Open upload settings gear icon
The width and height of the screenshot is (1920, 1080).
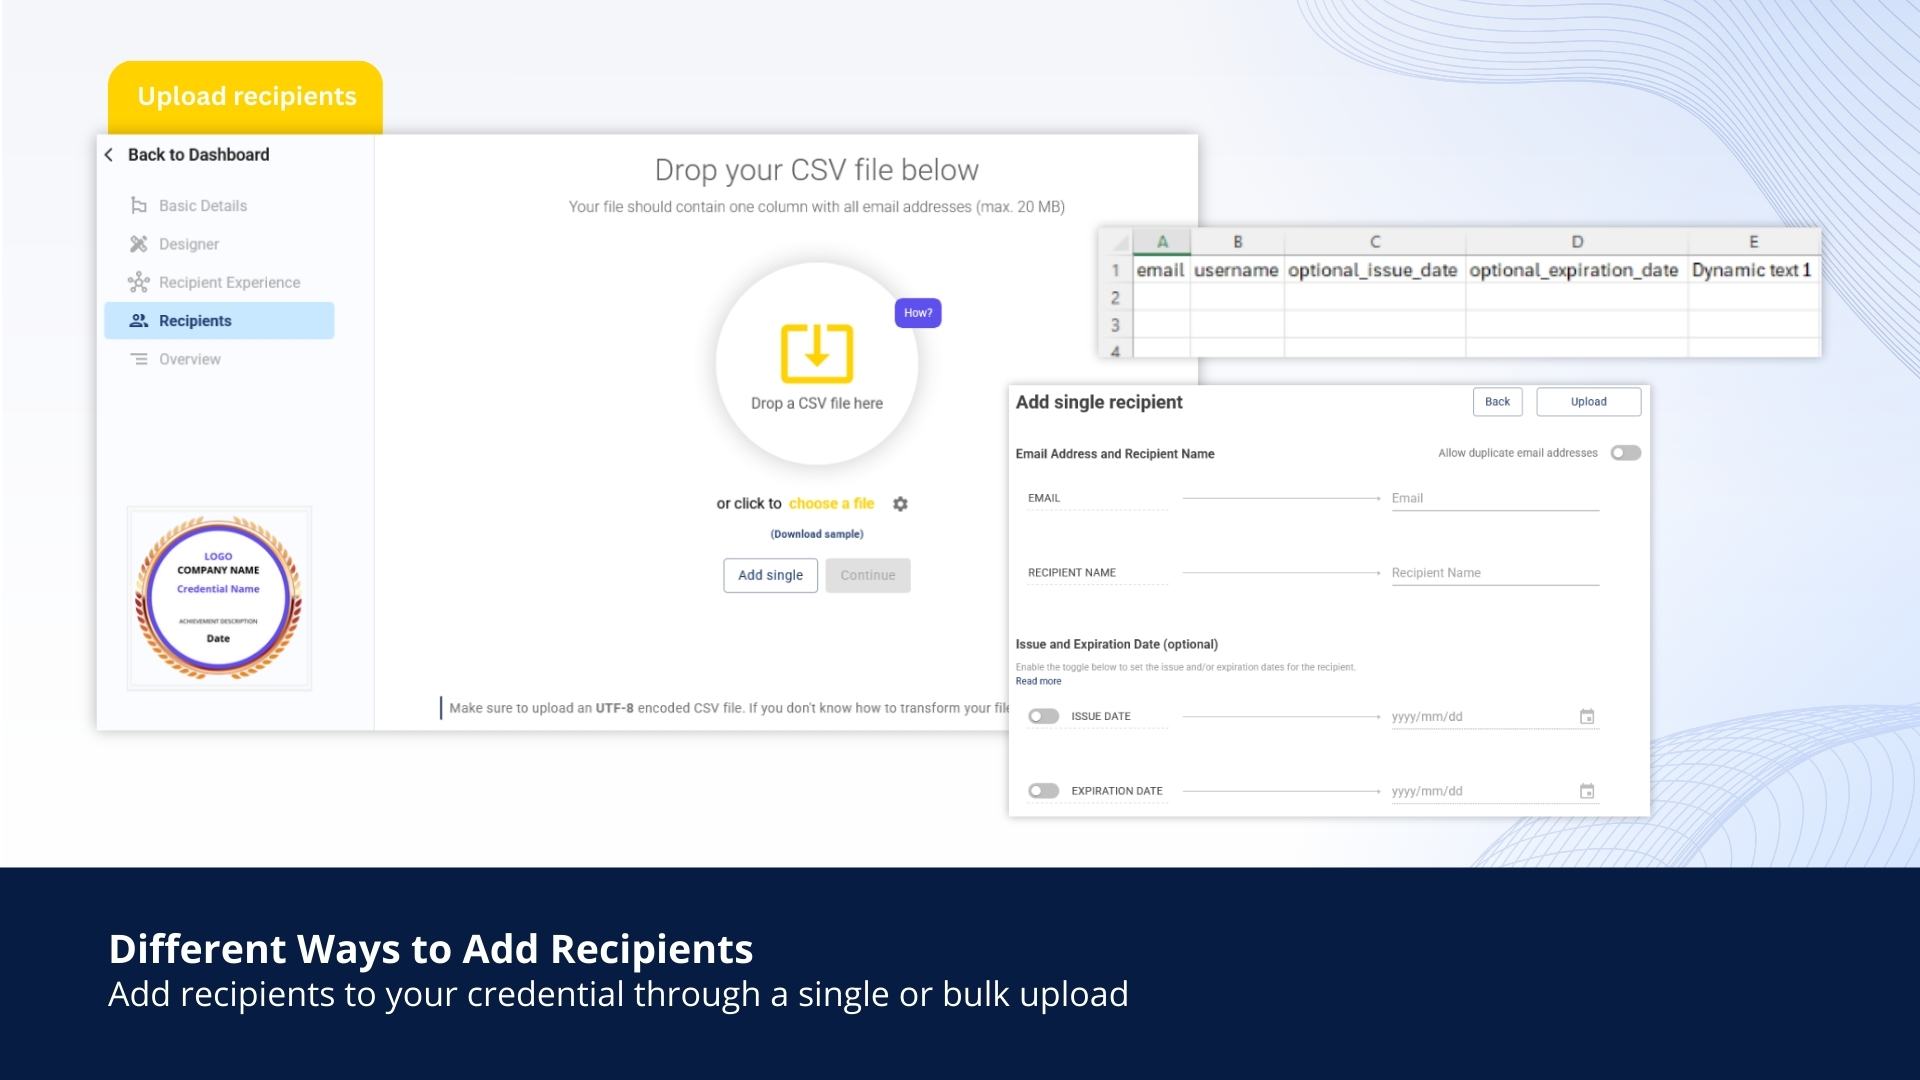tap(900, 504)
